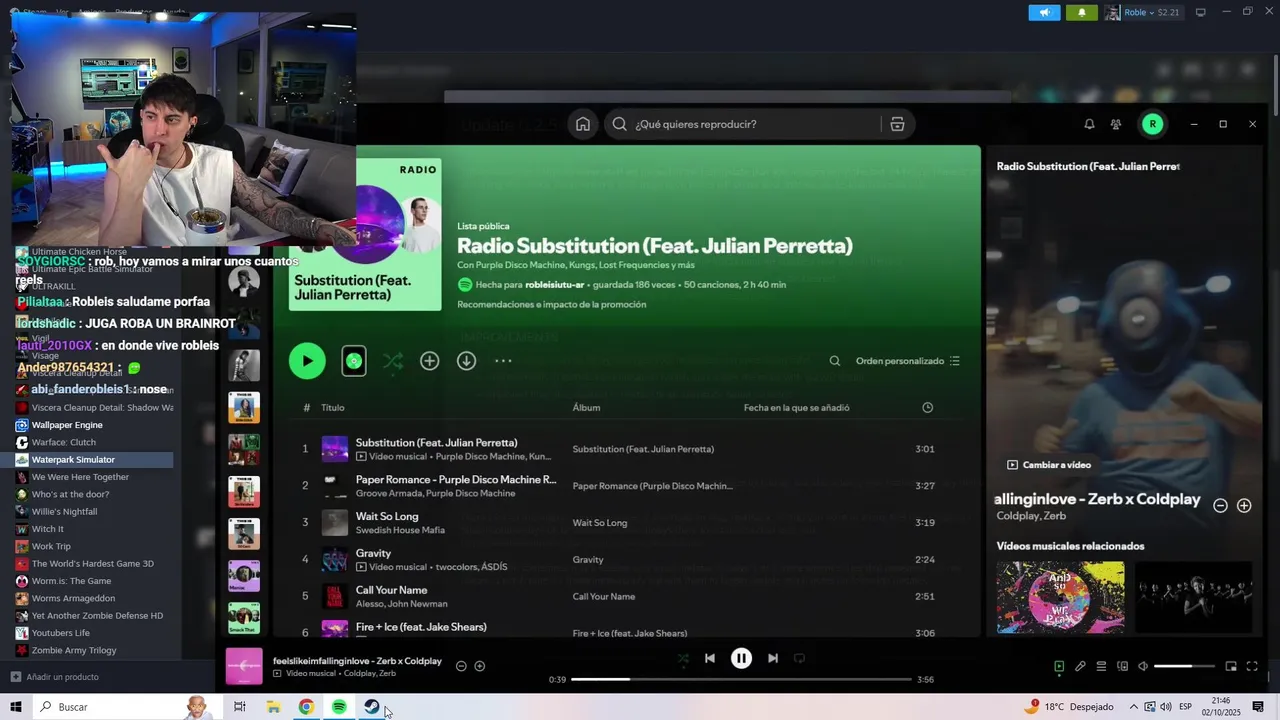Open miniplayer icon in player bar
This screenshot has height=720, width=1280.
tap(1231, 666)
